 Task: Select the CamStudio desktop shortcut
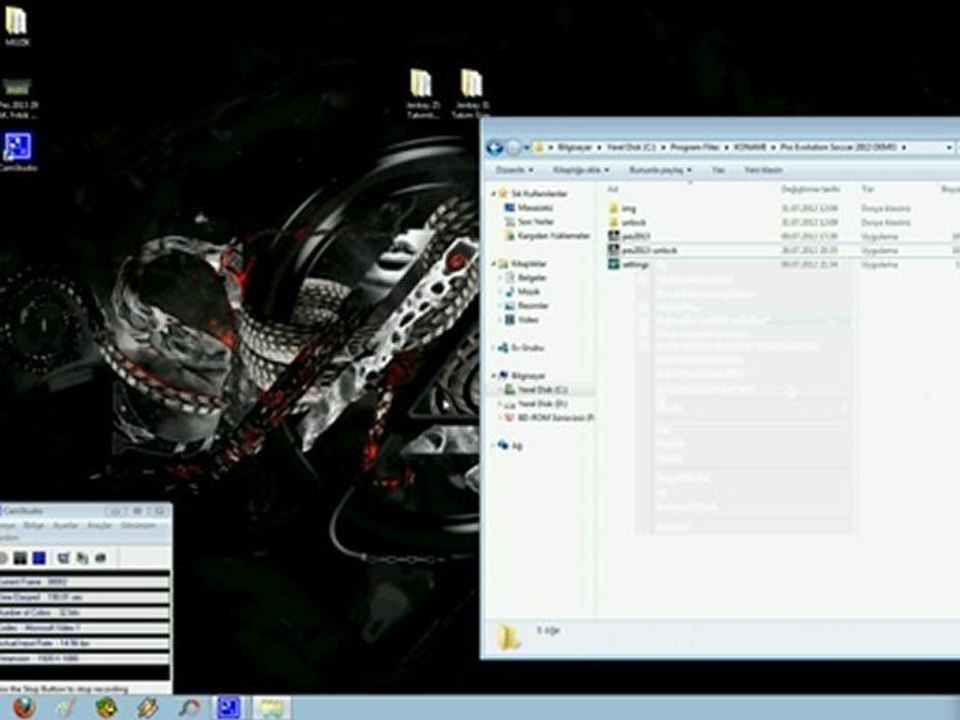[x=18, y=152]
